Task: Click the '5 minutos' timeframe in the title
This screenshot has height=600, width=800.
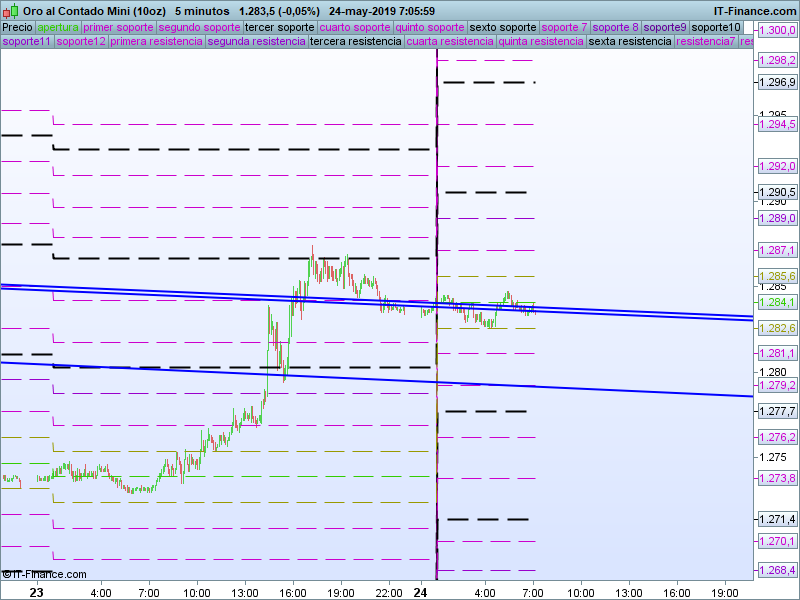Action: coord(202,10)
